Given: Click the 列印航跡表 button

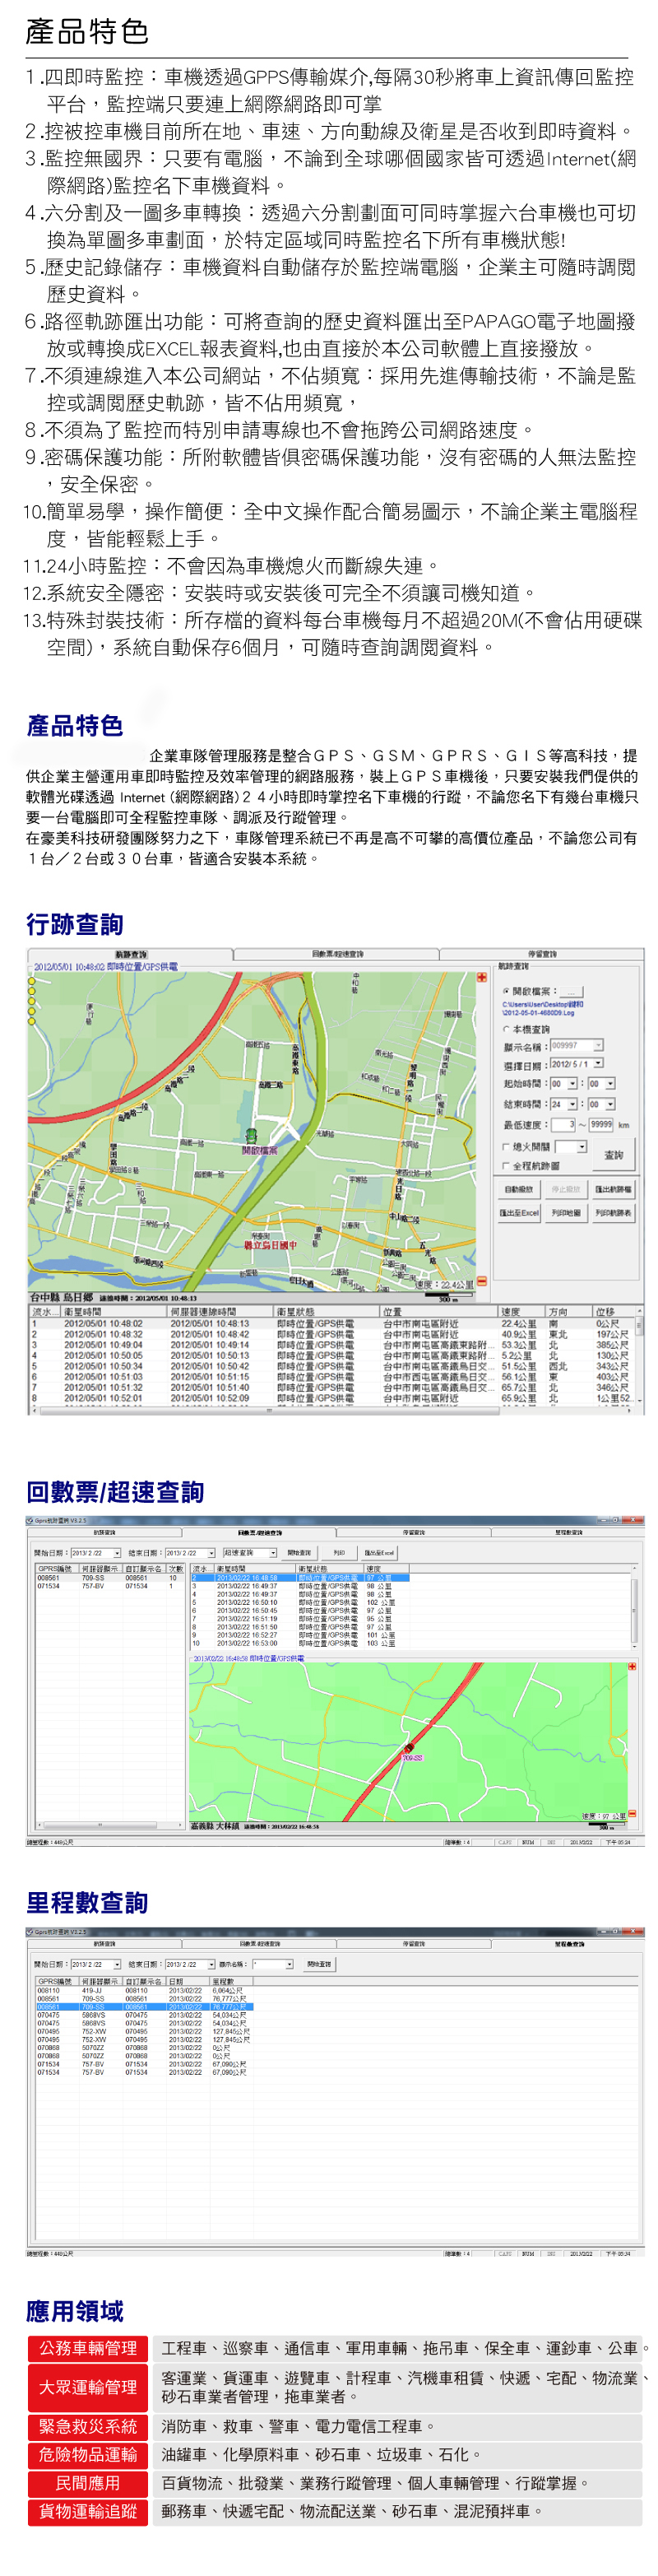Looking at the screenshot, I should (613, 1213).
